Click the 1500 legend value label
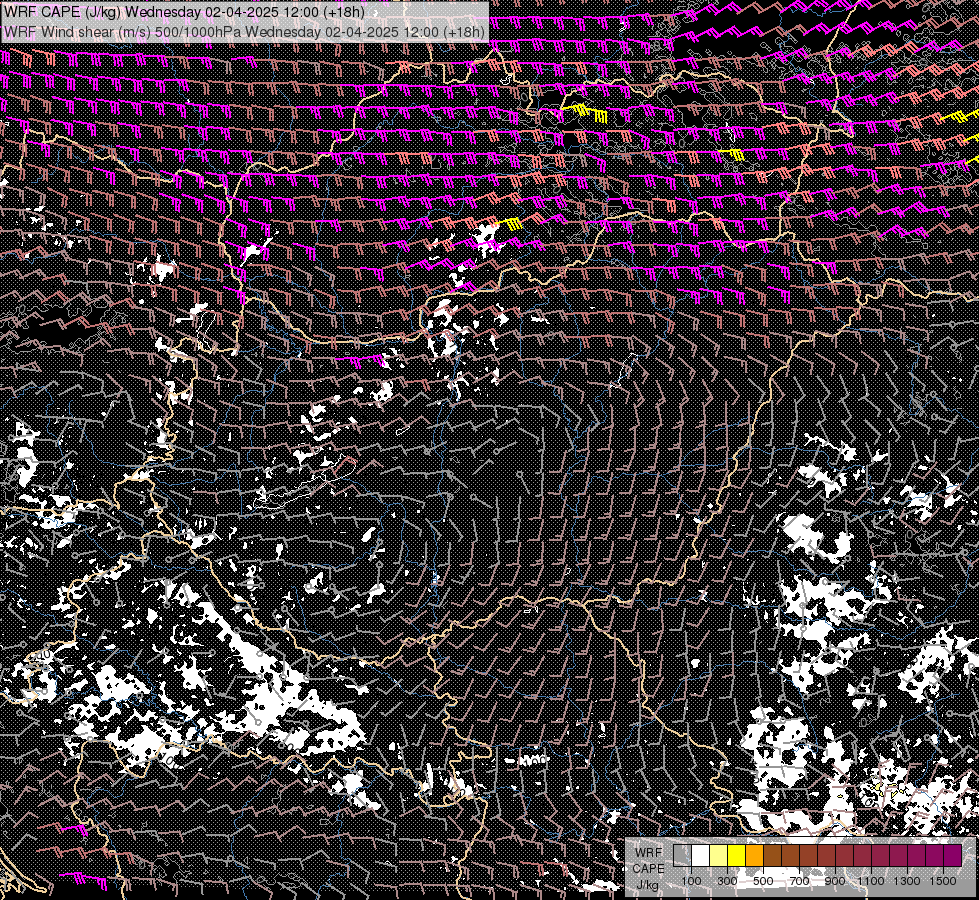The width and height of the screenshot is (979, 900). pyautogui.click(x=943, y=881)
